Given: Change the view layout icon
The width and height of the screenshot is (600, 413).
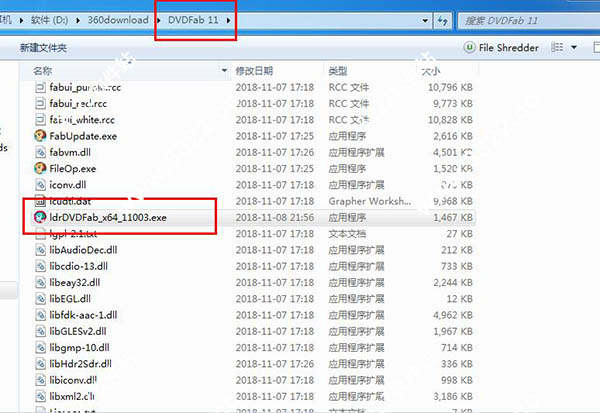Looking at the screenshot, I should [557, 47].
